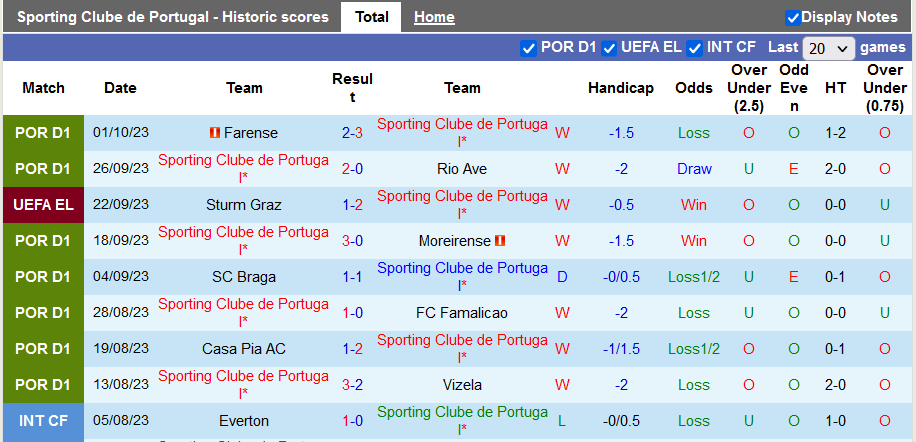Switch to the Total tab
This screenshot has width=916, height=442.
[372, 17]
